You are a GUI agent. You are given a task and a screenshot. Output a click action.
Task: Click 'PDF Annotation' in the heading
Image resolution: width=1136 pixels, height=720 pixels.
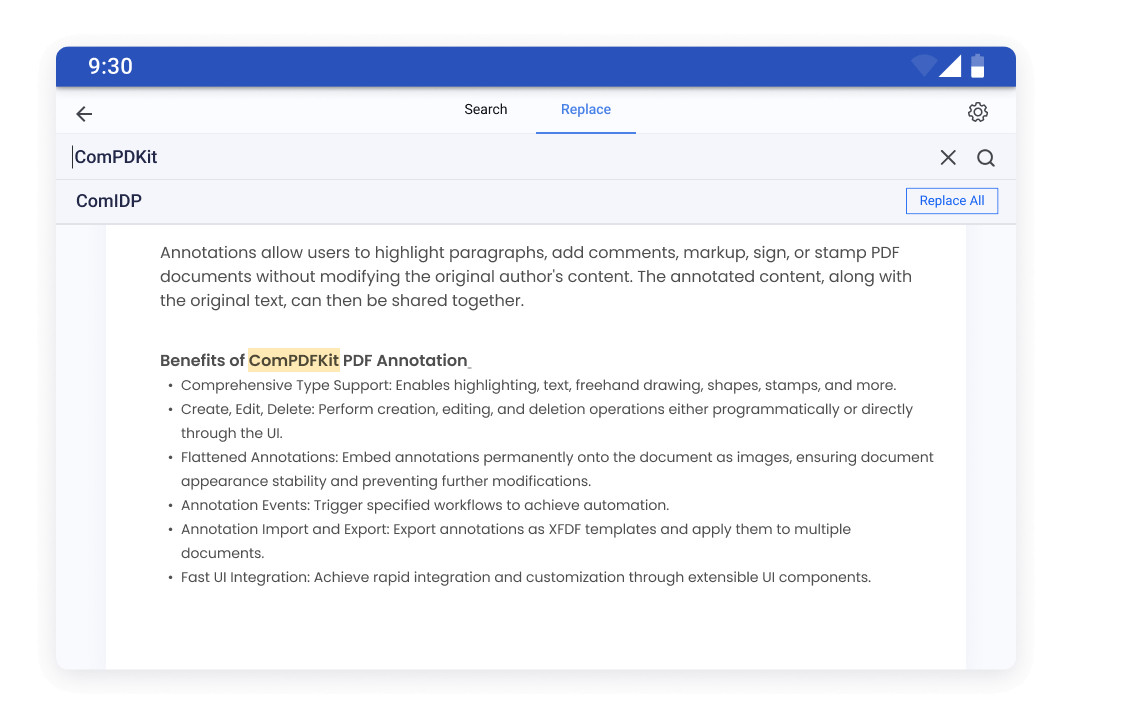click(x=405, y=361)
